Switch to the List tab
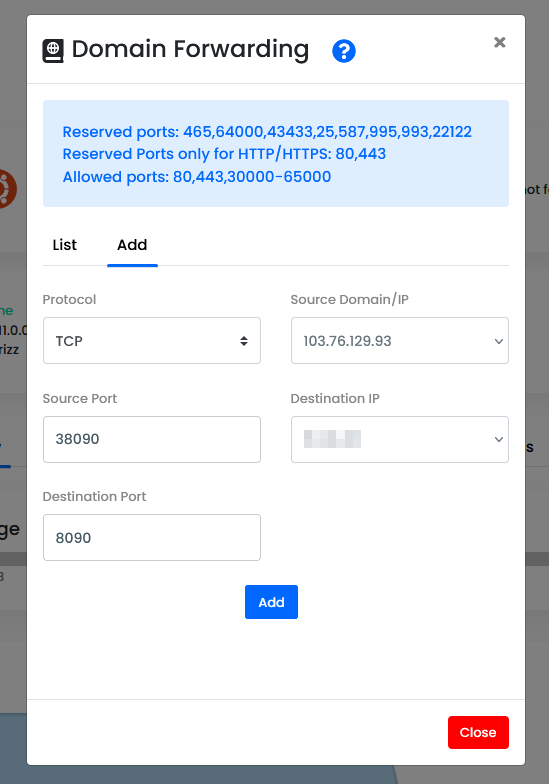 coord(65,244)
